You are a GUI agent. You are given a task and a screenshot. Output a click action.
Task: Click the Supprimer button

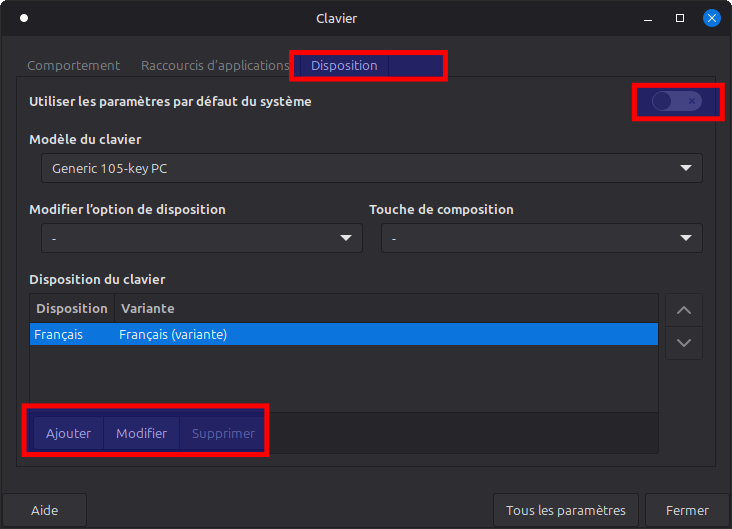223,433
